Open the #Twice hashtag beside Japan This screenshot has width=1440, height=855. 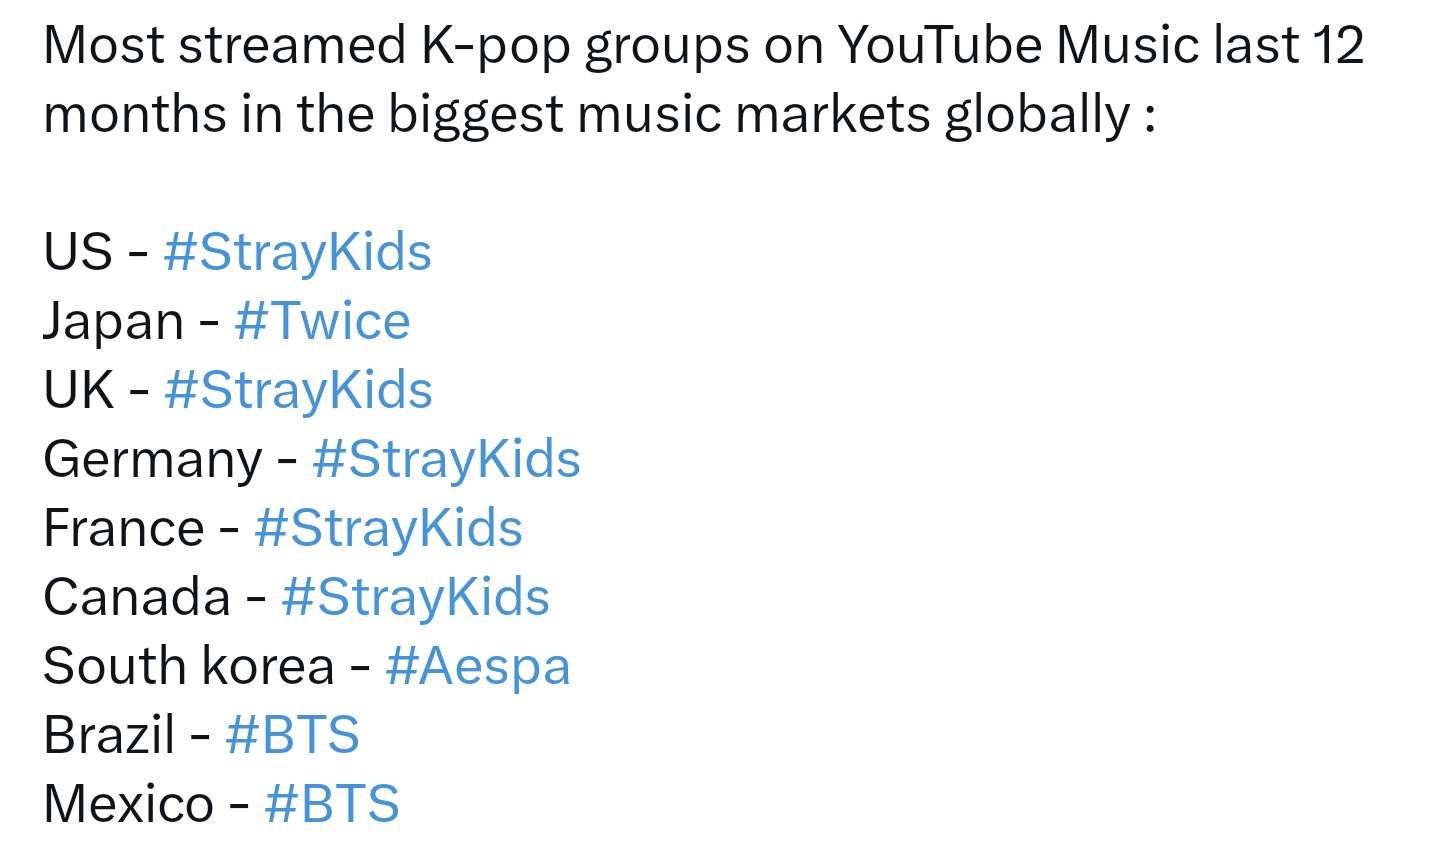click(x=323, y=321)
